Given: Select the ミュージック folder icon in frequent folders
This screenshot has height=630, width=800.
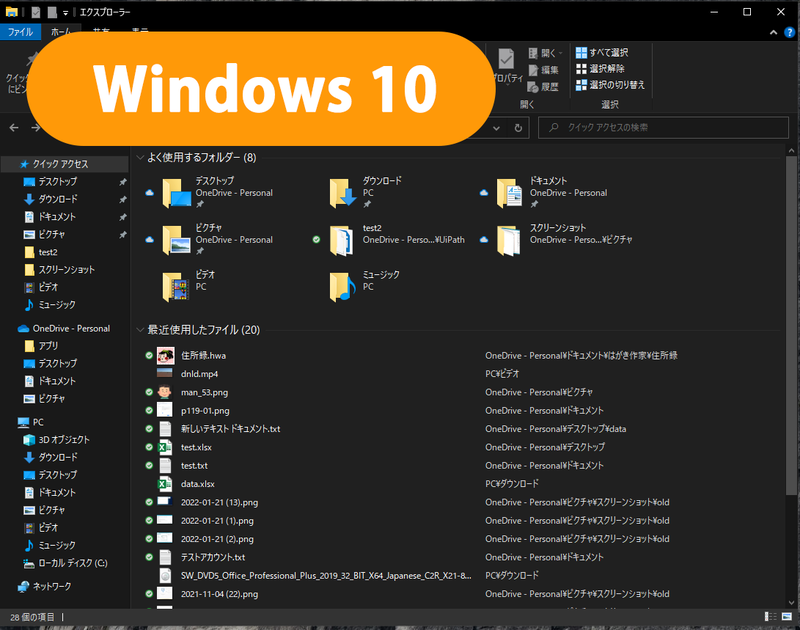Looking at the screenshot, I should pyautogui.click(x=342, y=287).
